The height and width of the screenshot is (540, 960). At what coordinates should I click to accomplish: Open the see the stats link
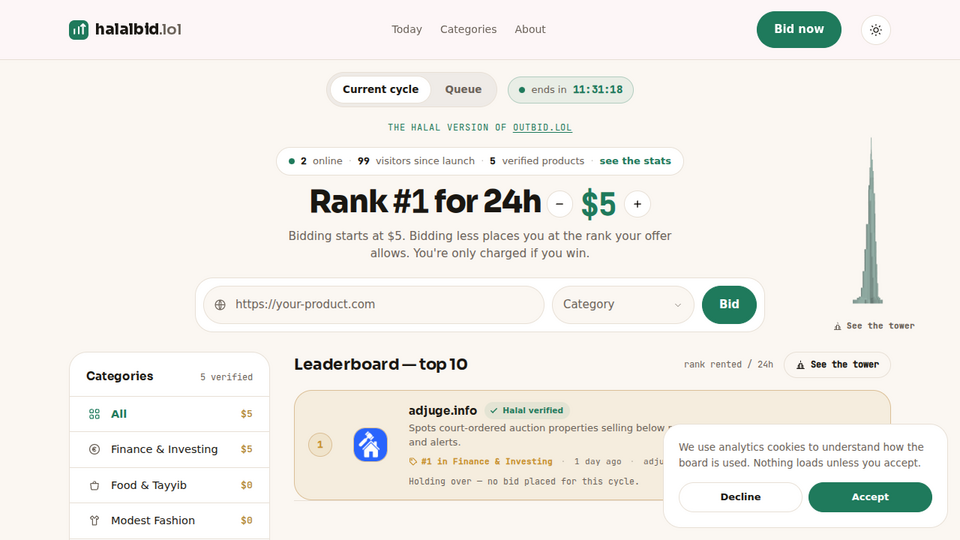point(635,161)
